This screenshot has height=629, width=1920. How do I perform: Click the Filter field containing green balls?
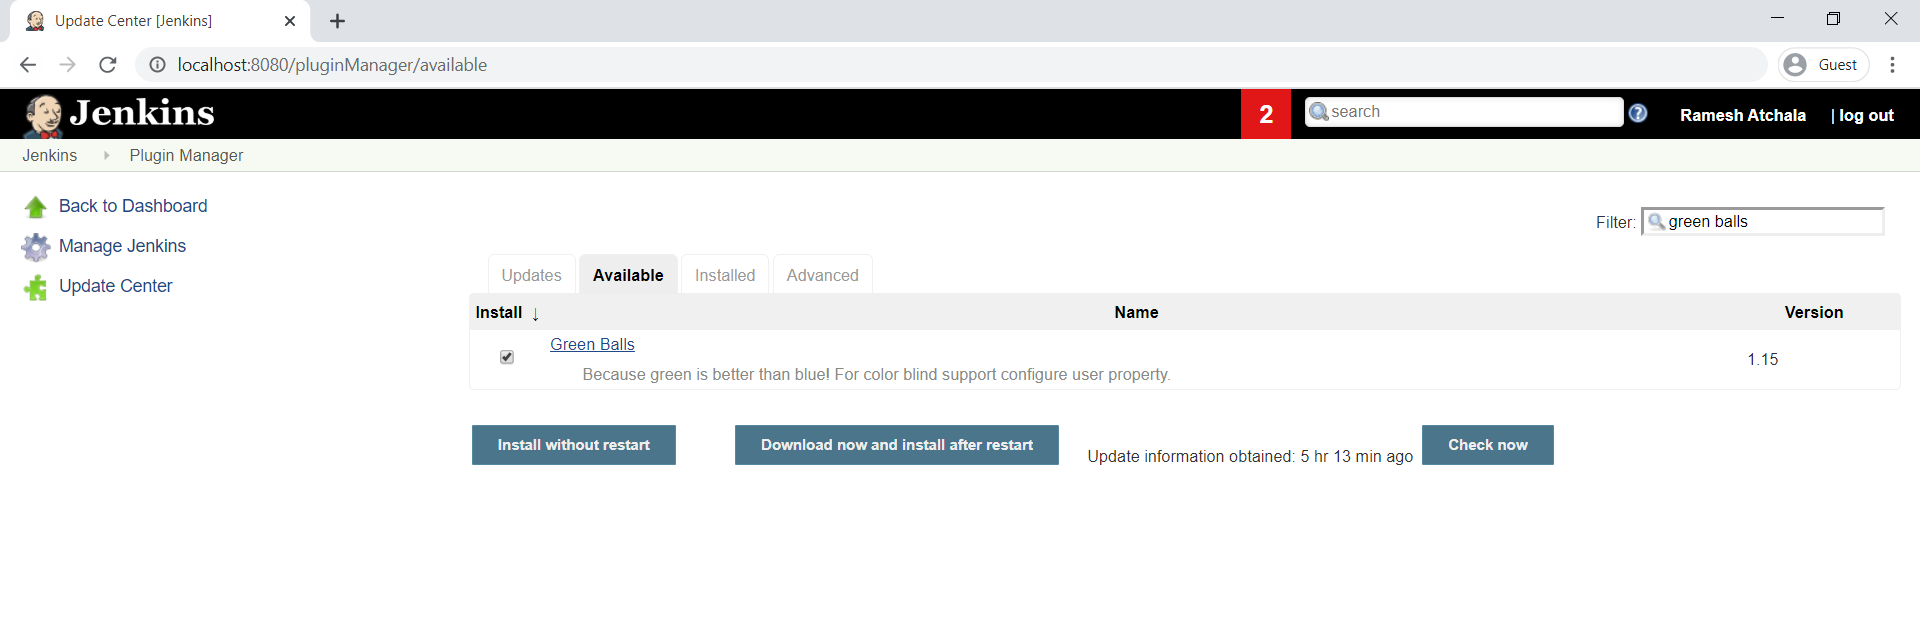pyautogui.click(x=1763, y=221)
